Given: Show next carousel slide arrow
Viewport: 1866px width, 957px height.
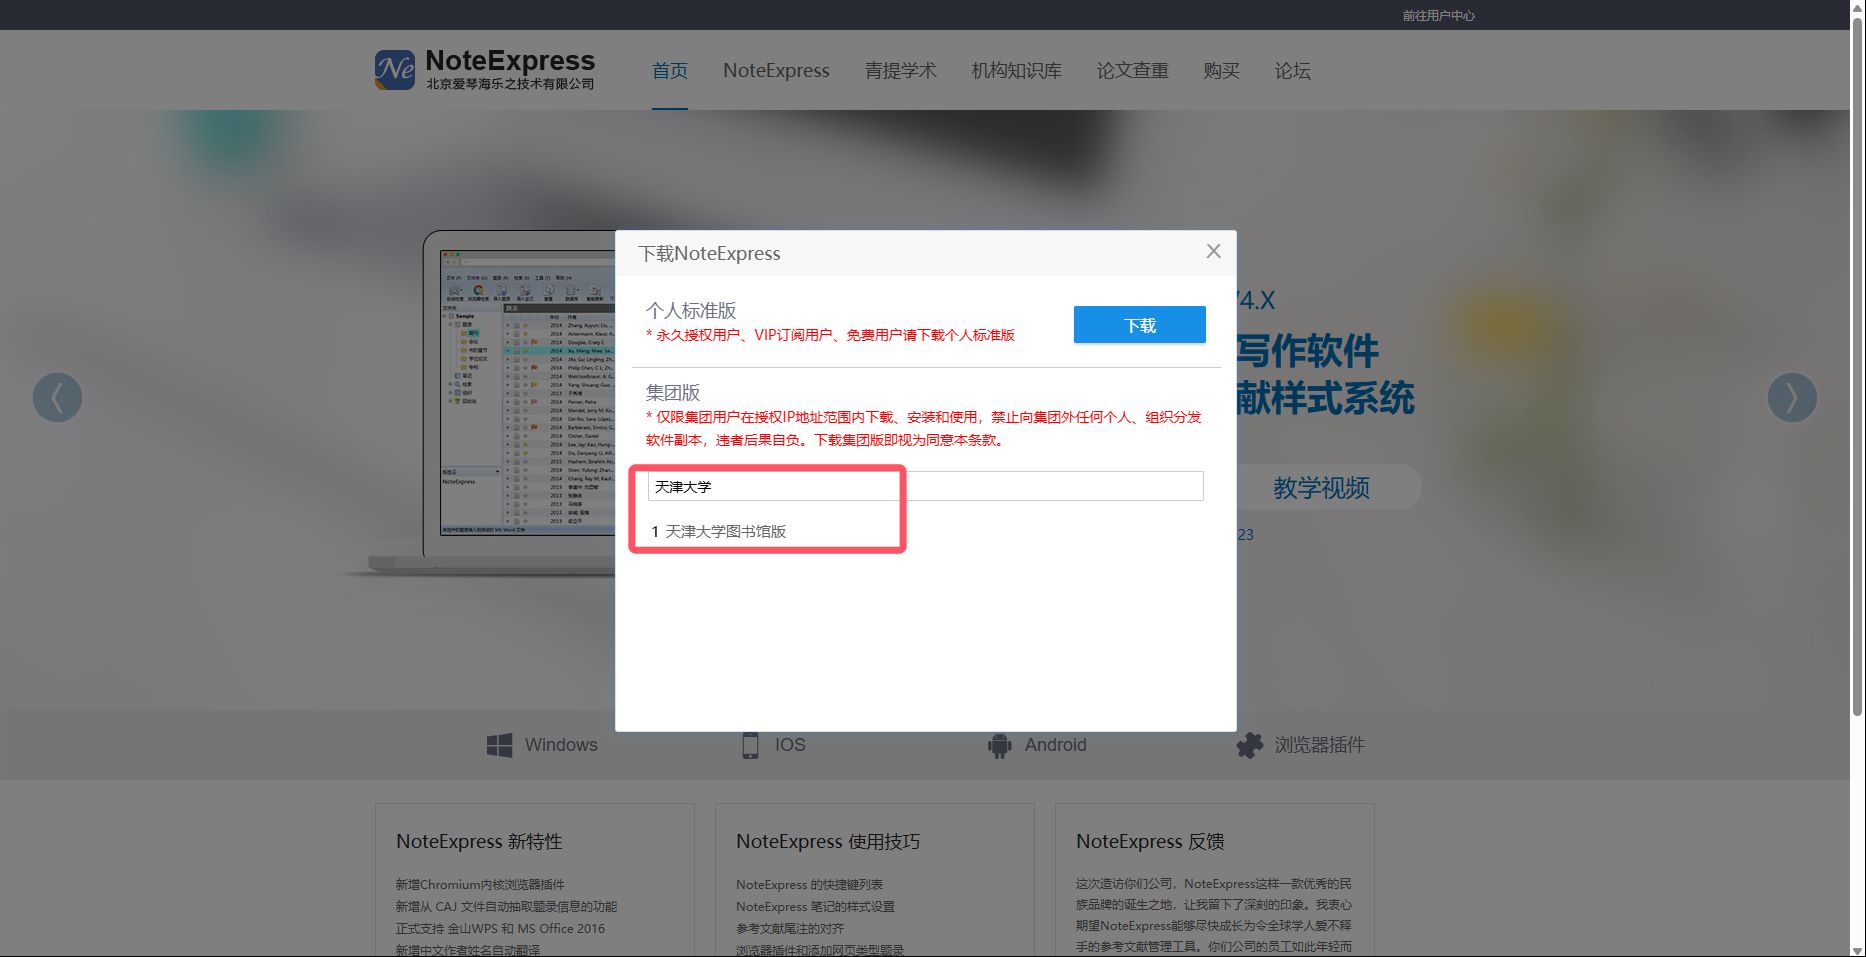Looking at the screenshot, I should click(1792, 397).
